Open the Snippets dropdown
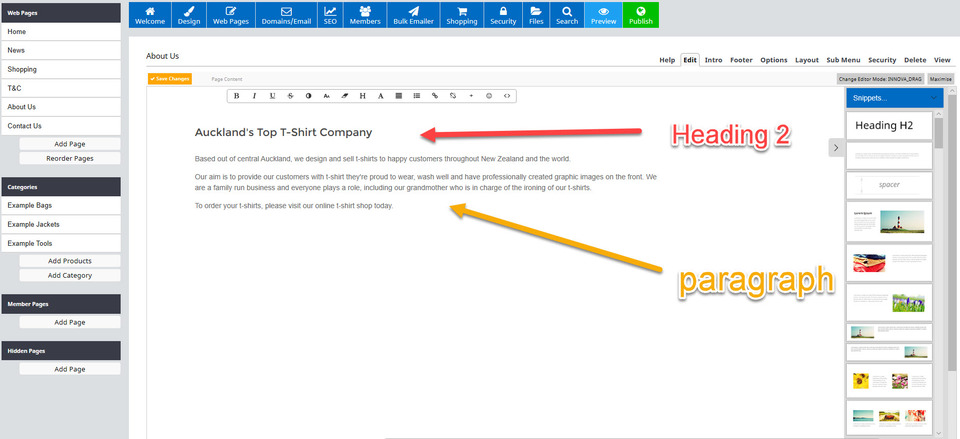The height and width of the screenshot is (439, 960). [894, 98]
